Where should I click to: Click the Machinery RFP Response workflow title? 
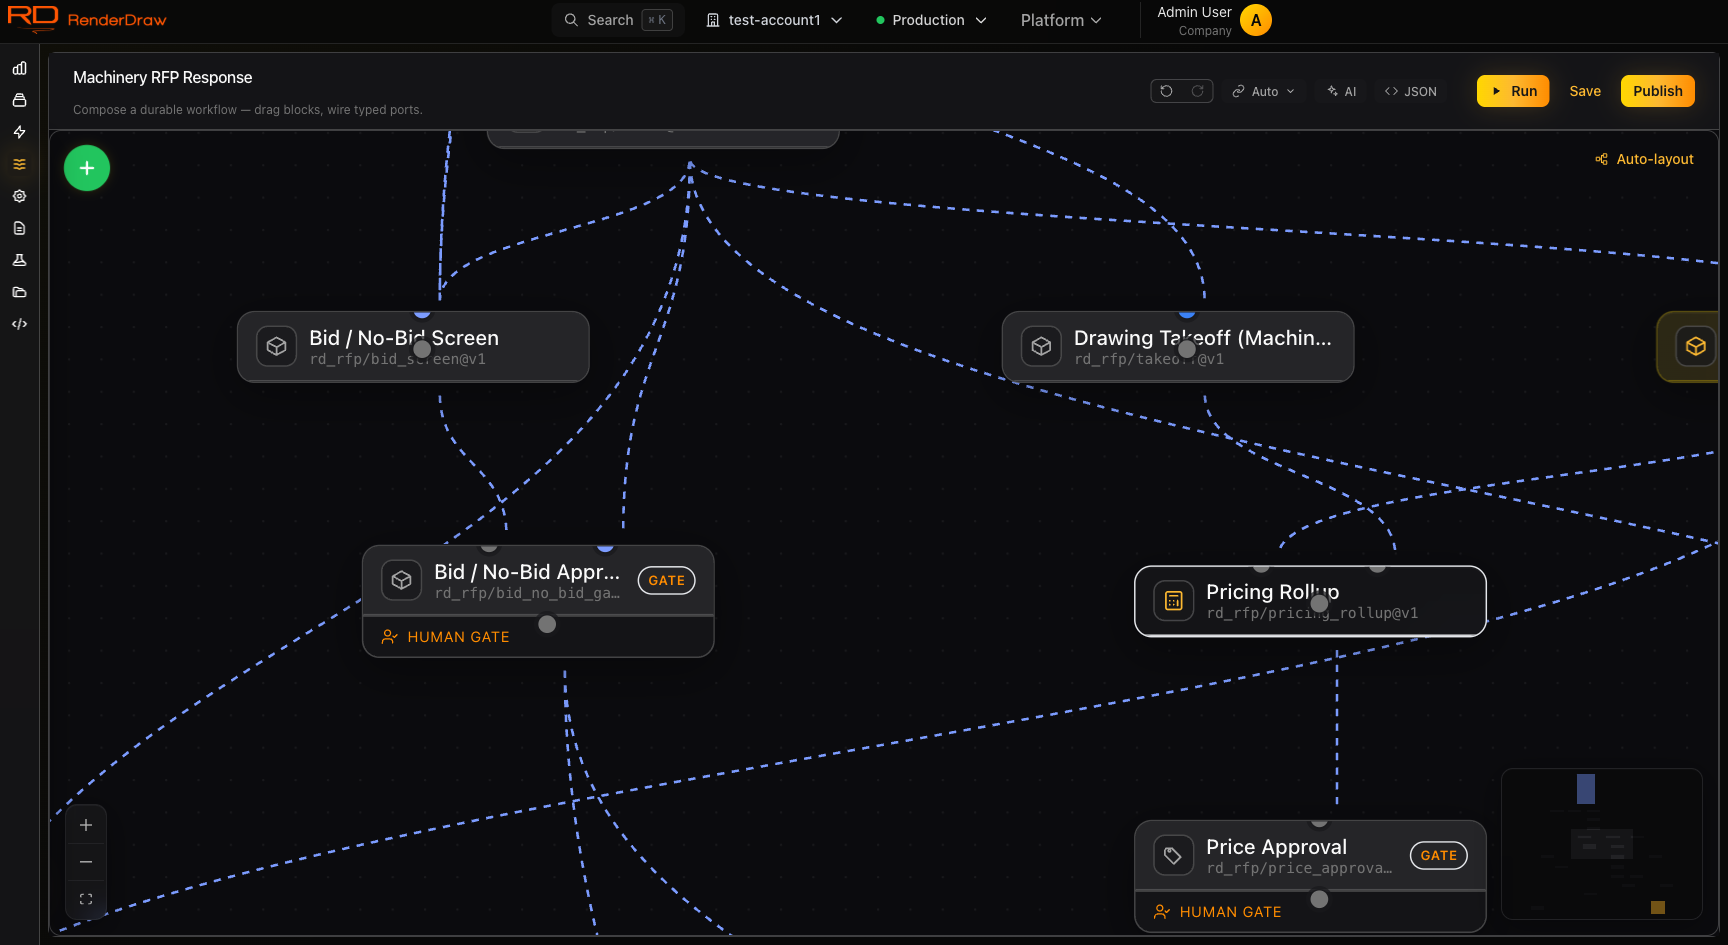coord(163,77)
